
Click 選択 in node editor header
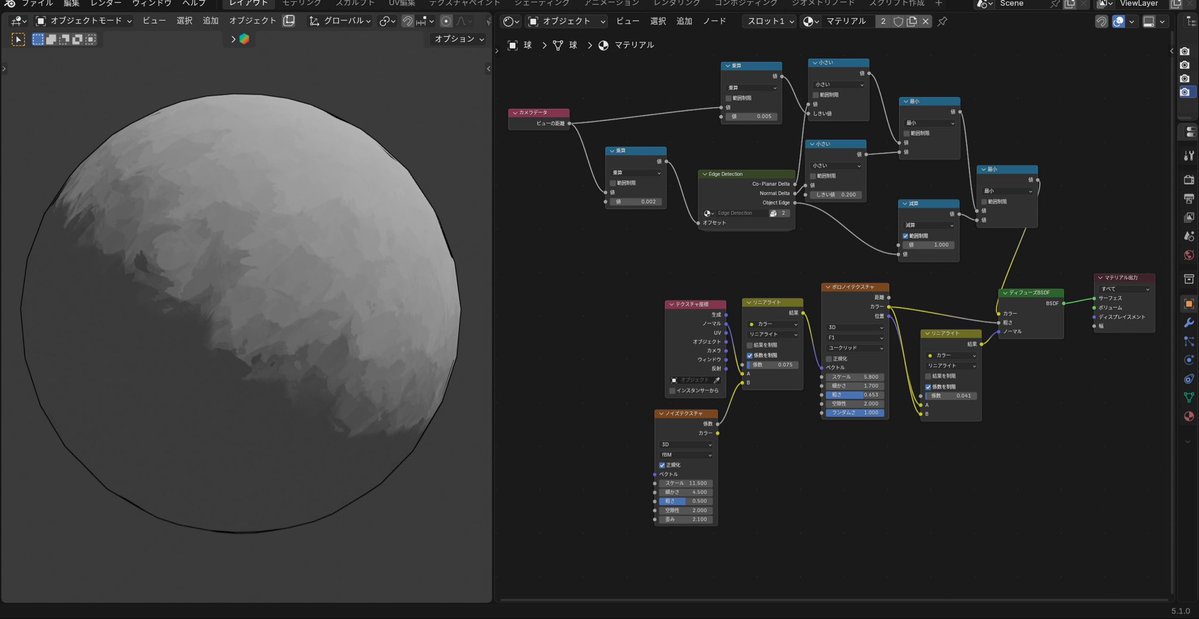point(658,21)
